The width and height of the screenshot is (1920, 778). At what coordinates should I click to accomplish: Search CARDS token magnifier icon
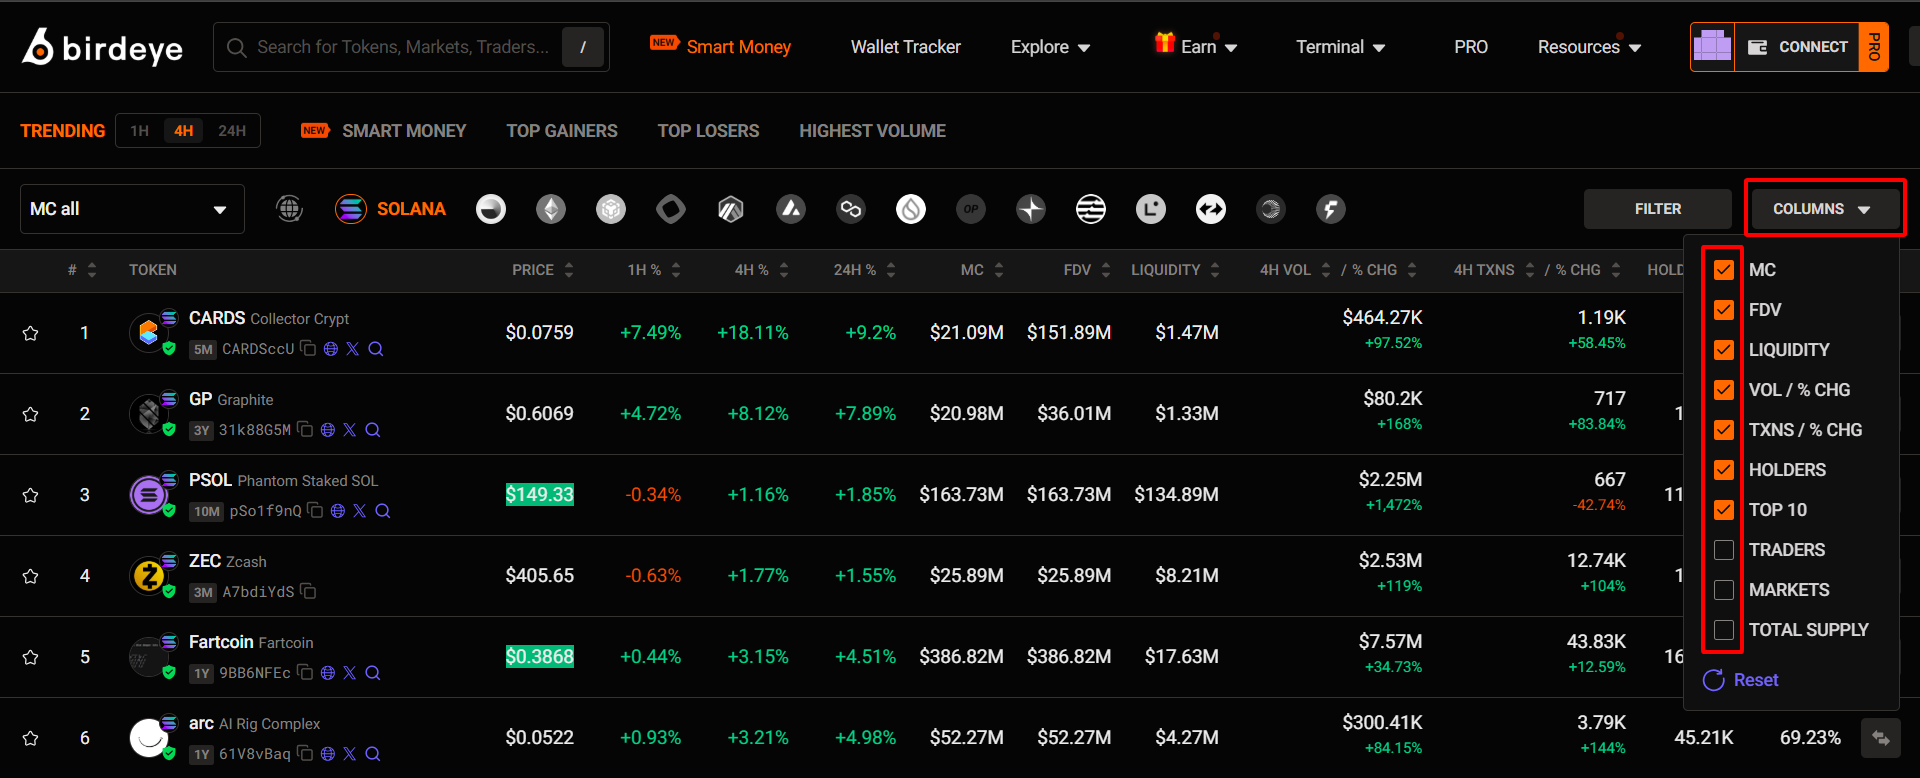[376, 349]
